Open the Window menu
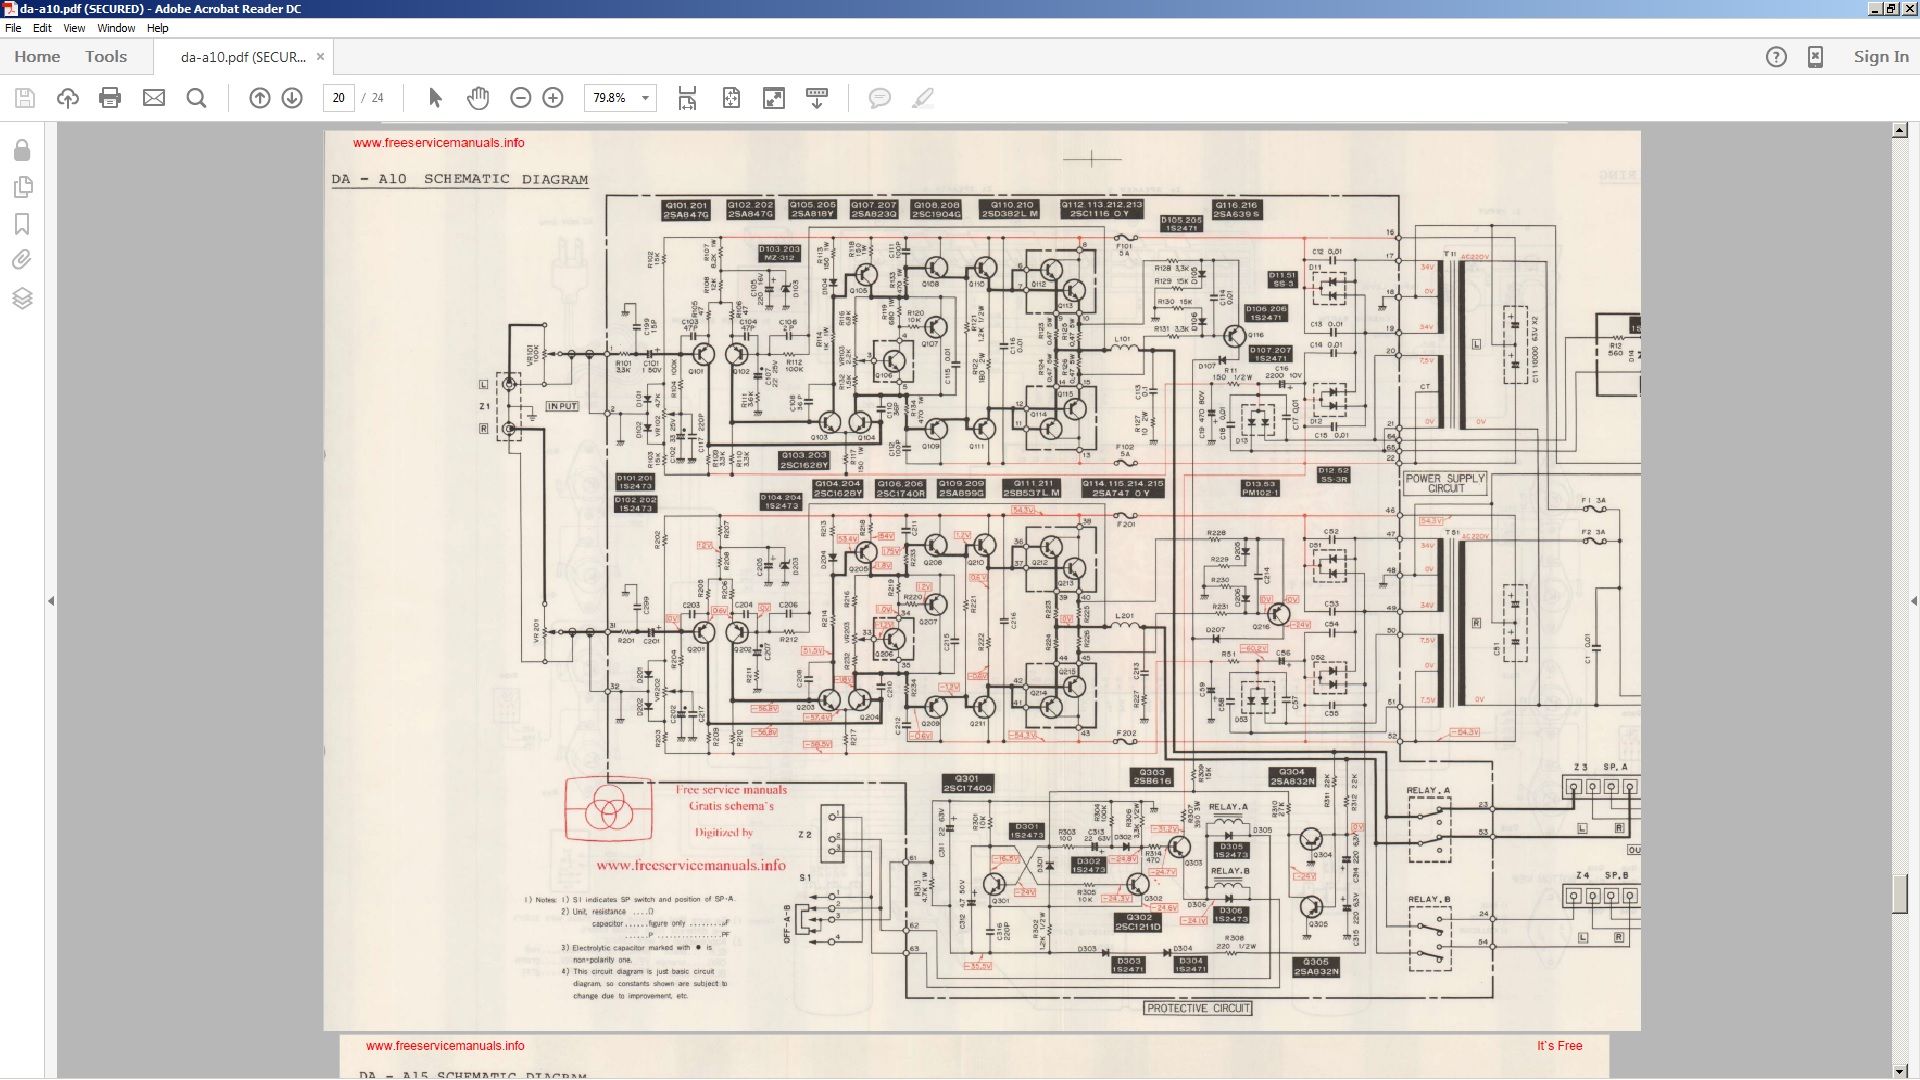Screen dimensions: 1920x1080 pos(116,28)
